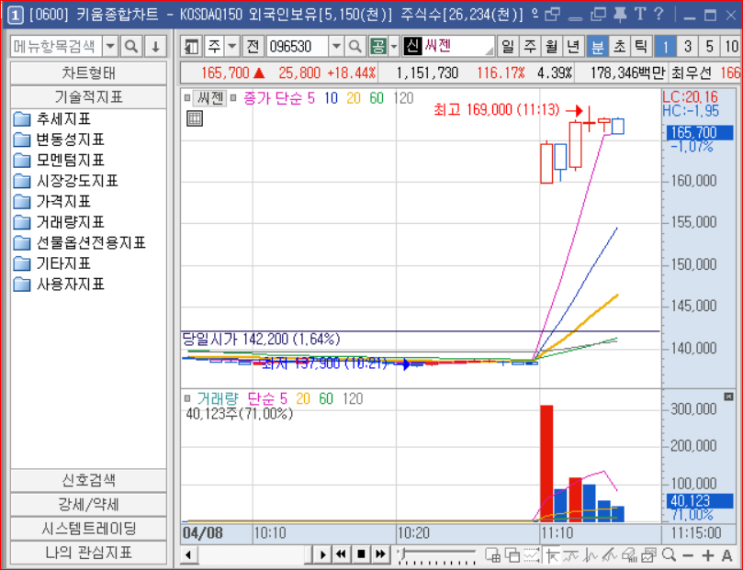
Task: Click the chart save/copy icon in bottom toolbar
Action: click(x=649, y=554)
